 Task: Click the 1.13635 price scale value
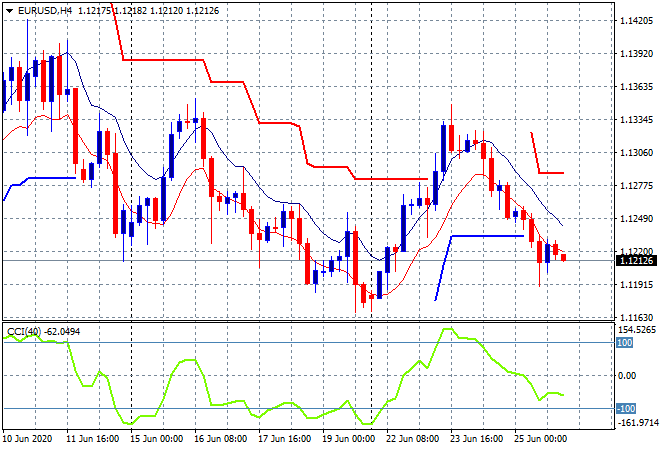(637, 87)
